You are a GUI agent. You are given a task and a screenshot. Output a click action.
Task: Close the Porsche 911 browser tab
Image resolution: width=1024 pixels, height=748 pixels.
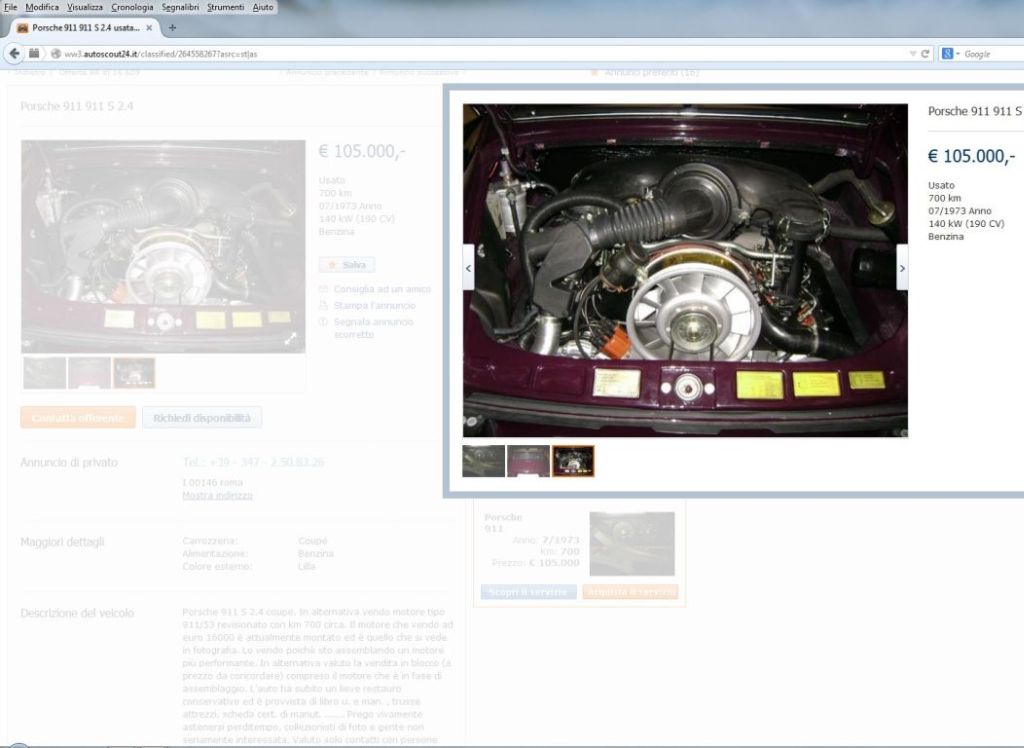coord(149,28)
